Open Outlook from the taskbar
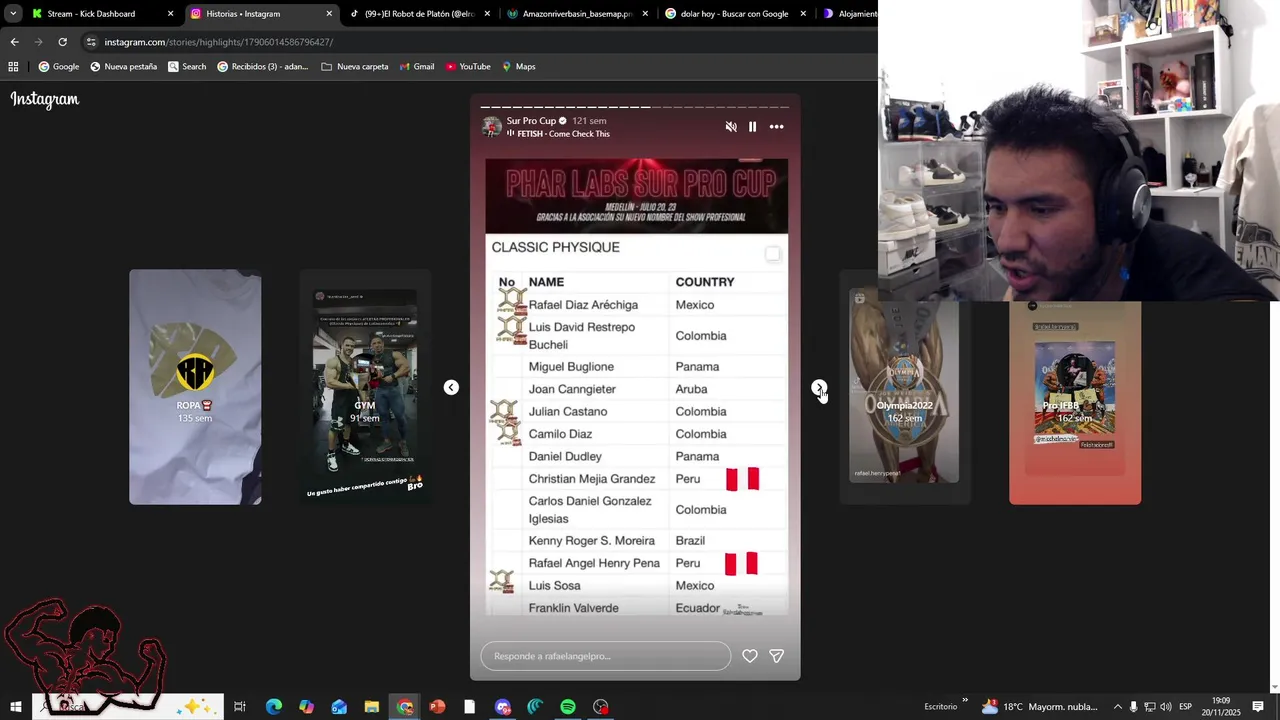The width and height of the screenshot is (1280, 720). (339, 707)
